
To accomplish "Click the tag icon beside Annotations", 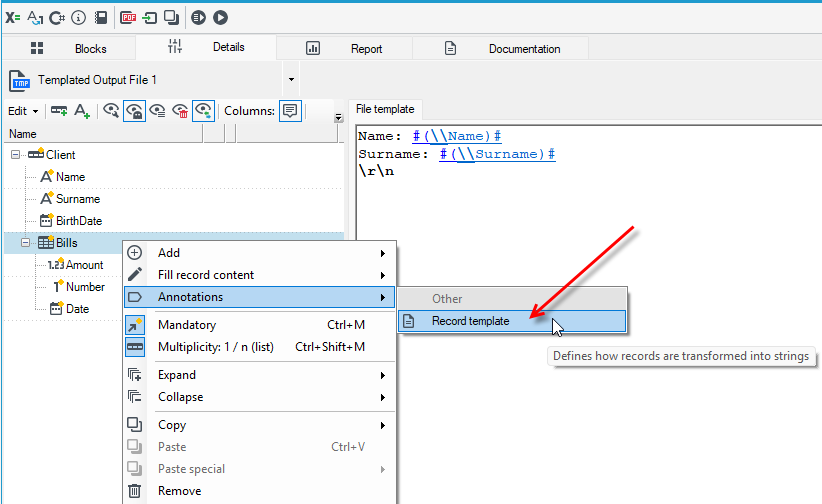I will tap(135, 297).
